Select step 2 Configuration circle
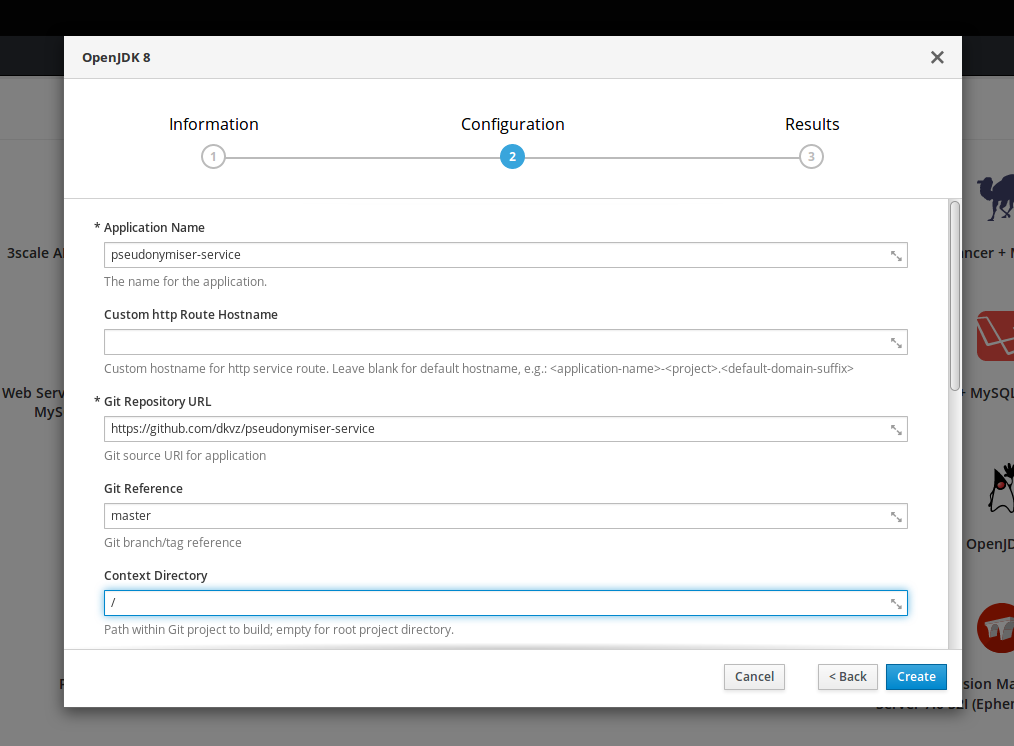1014x746 pixels. [512, 157]
